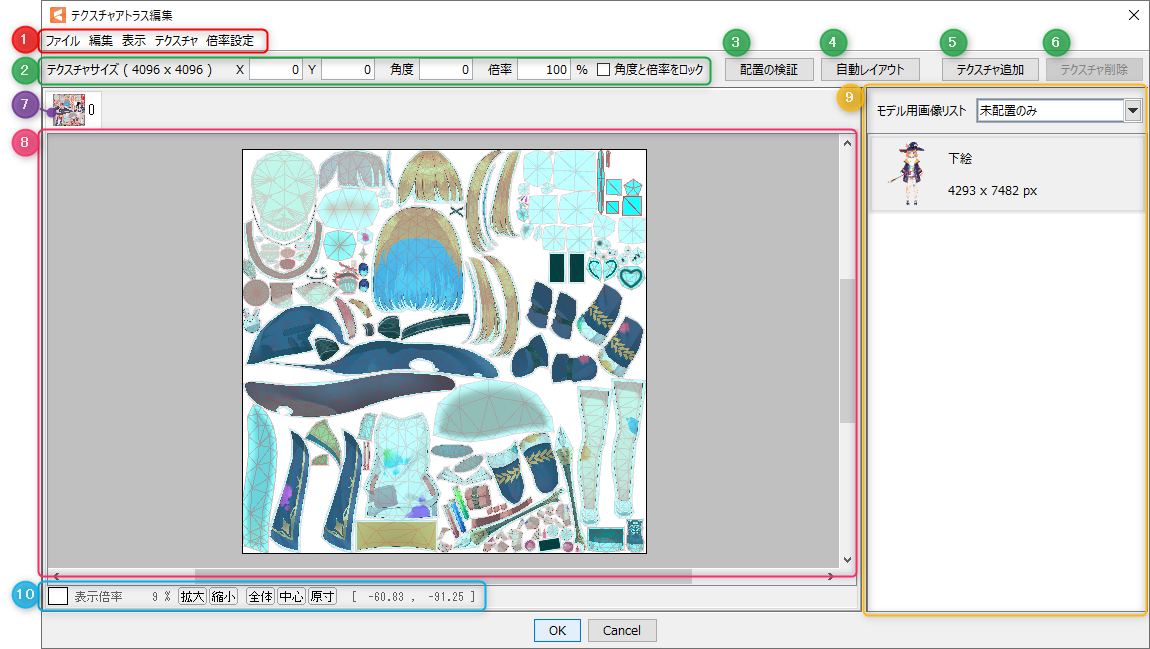Click the 表示倍率 9 % label

122,597
